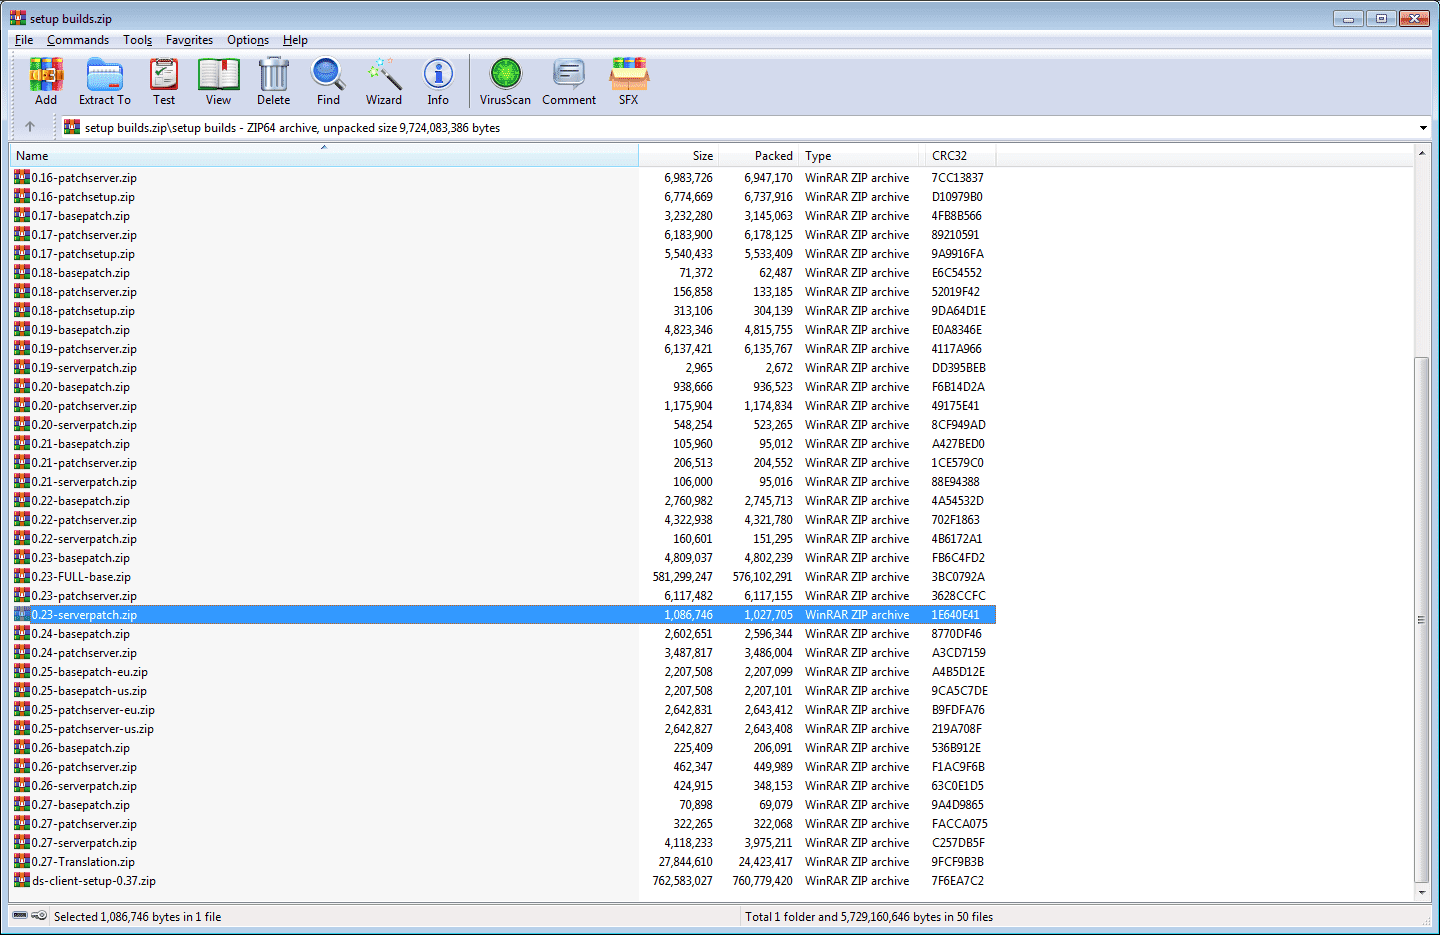This screenshot has width=1440, height=935.
Task: Click the key icon in status bar
Action: pos(39,915)
